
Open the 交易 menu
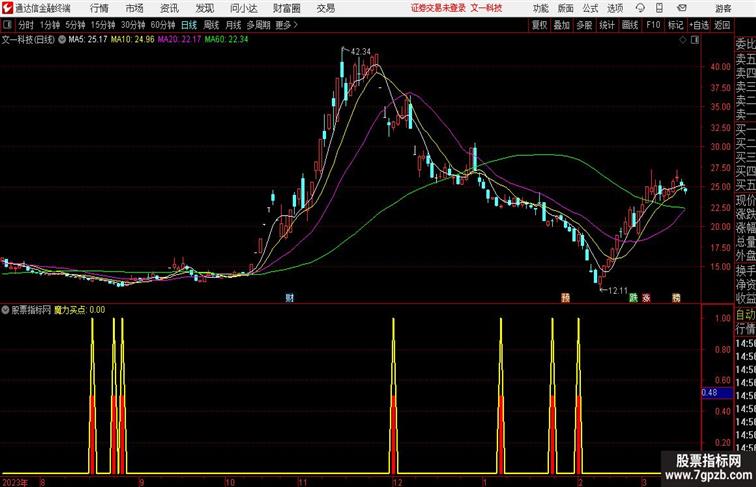[x=325, y=8]
